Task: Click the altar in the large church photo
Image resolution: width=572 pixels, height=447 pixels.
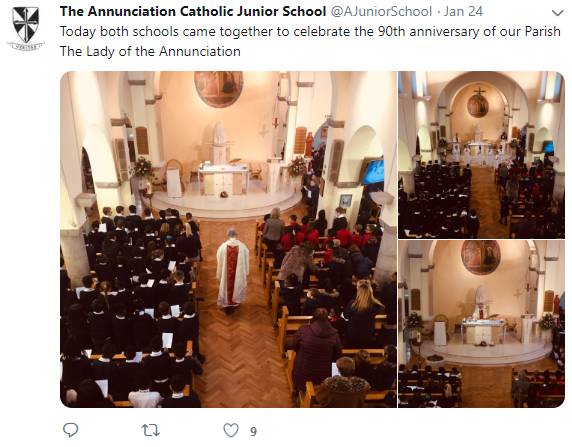Action: click(224, 179)
